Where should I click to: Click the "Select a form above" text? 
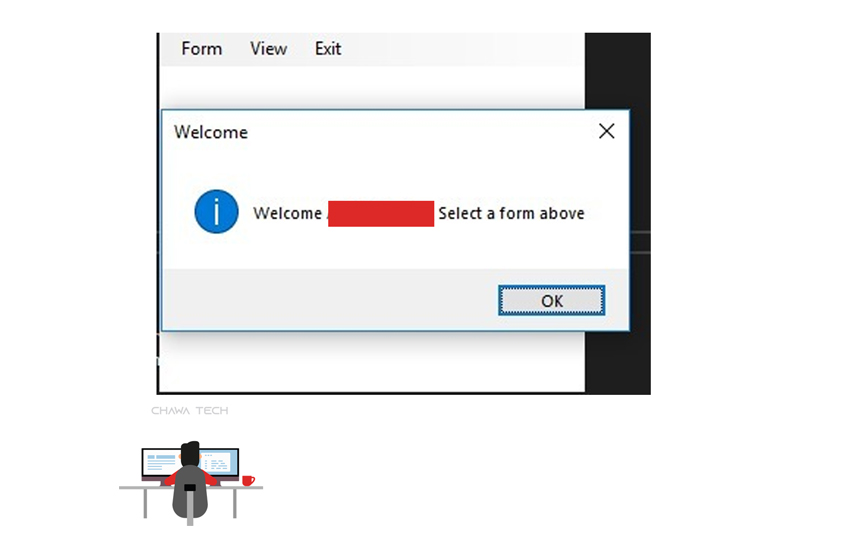coord(511,213)
